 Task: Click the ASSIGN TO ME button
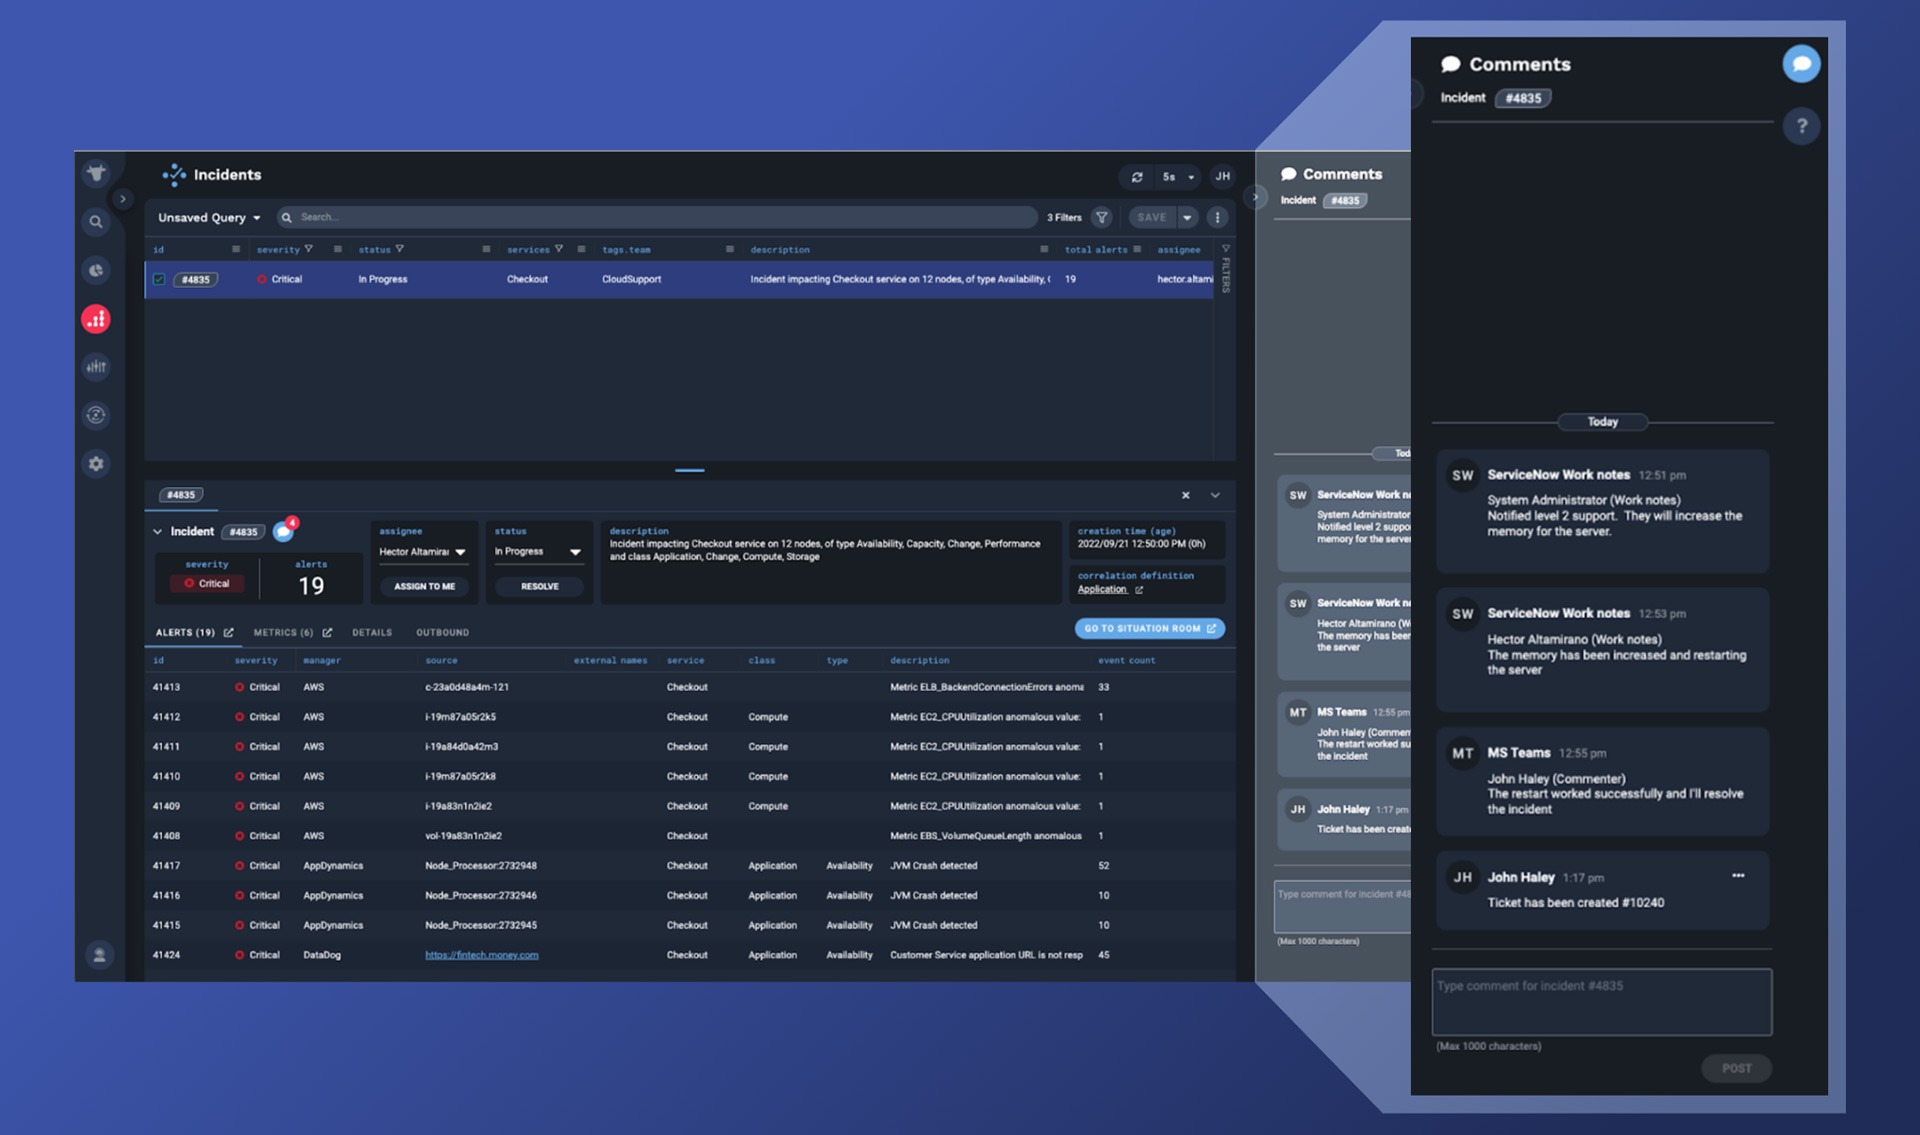click(423, 585)
